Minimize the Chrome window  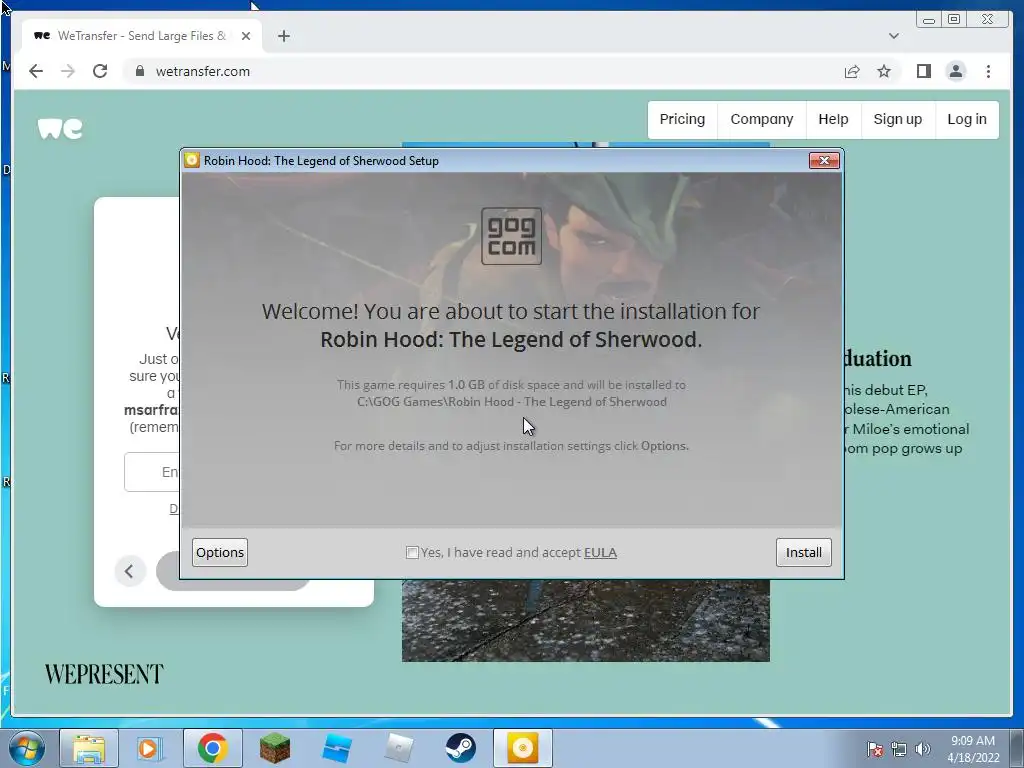[x=929, y=20]
